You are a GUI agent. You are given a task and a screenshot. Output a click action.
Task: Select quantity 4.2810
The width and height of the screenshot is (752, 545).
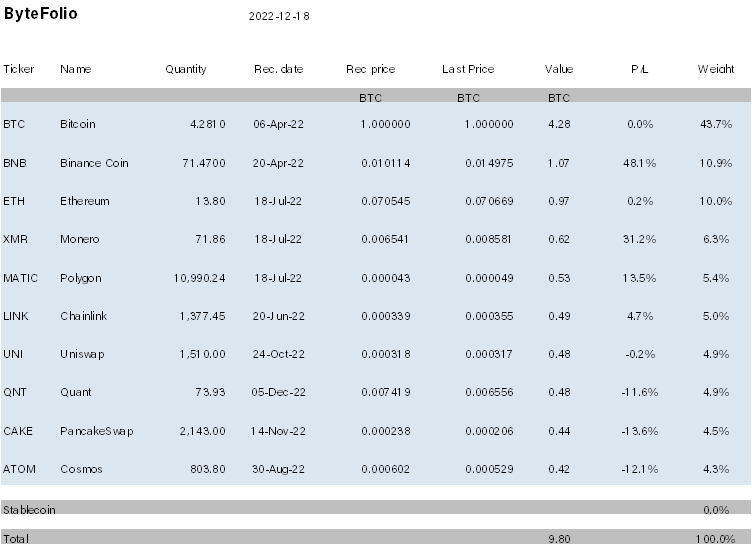(208, 124)
